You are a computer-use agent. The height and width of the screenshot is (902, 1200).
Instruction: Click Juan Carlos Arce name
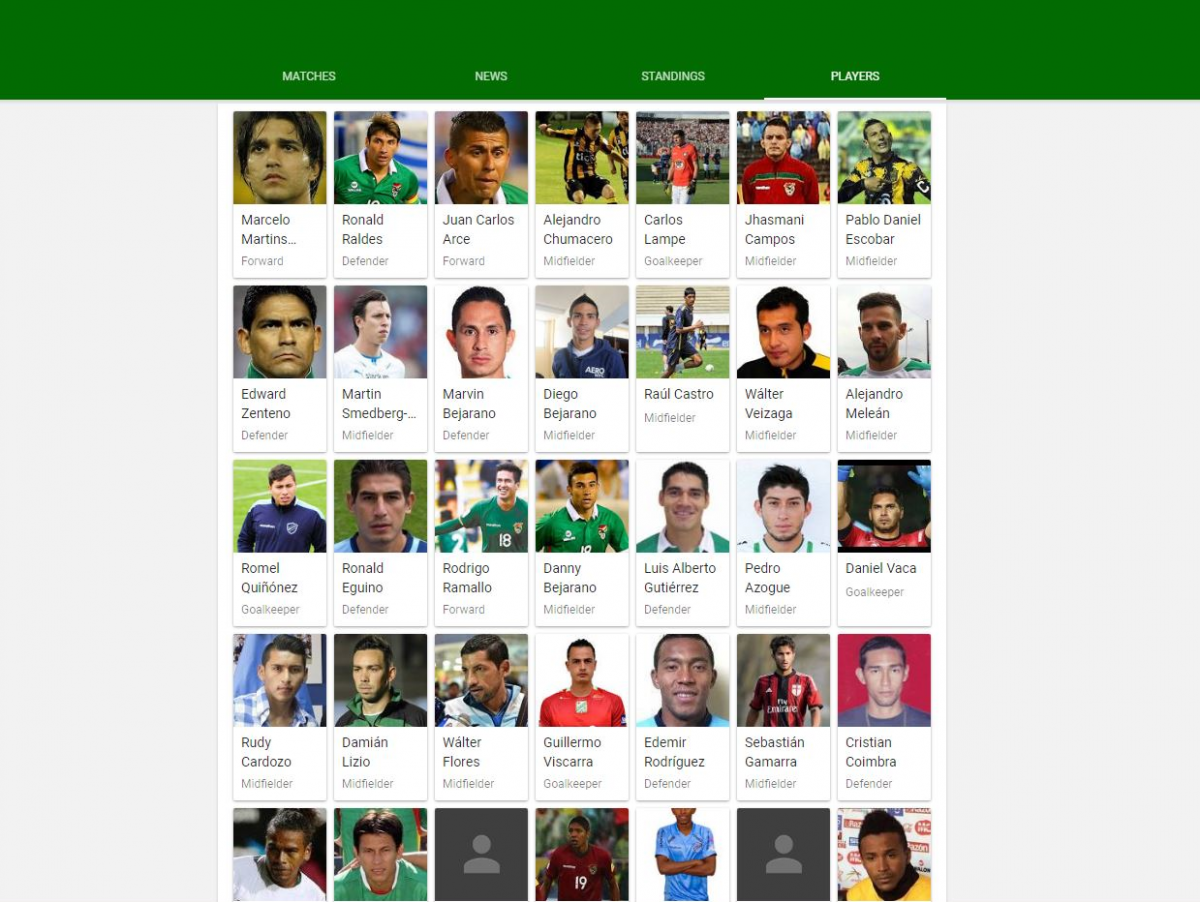point(479,229)
